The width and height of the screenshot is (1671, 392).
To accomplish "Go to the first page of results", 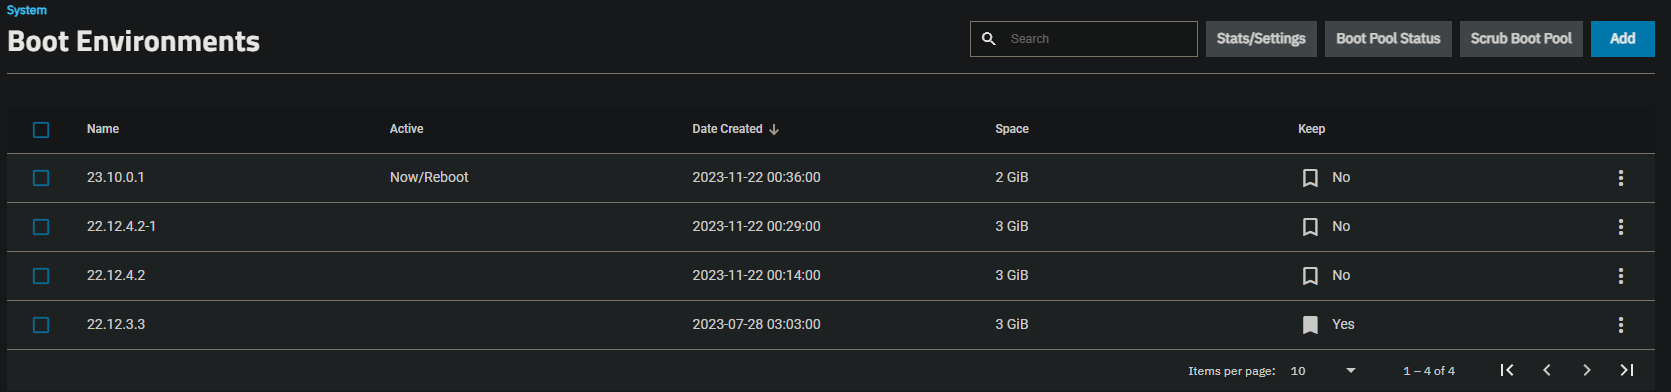I will click(1507, 370).
